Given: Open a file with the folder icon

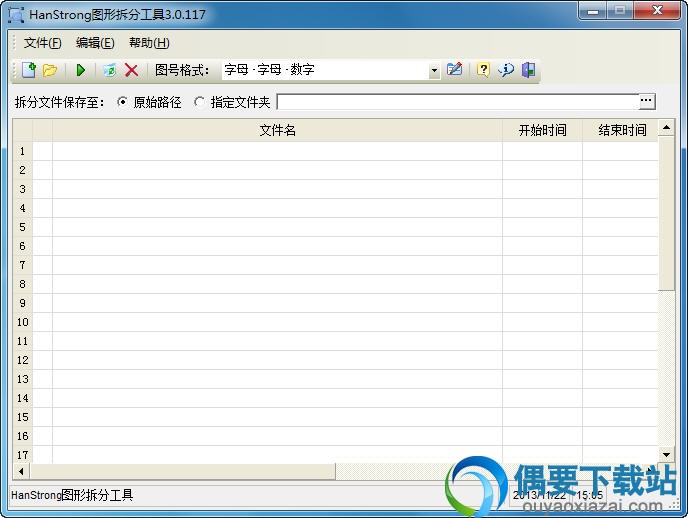Looking at the screenshot, I should 50,70.
